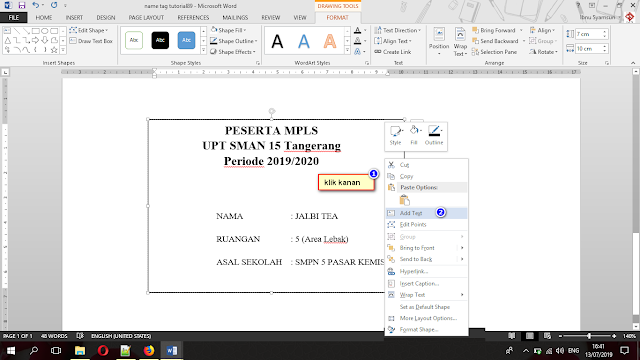Click the shape height field showing 7 cm
This screenshot has height=360, width=640.
(589, 34)
